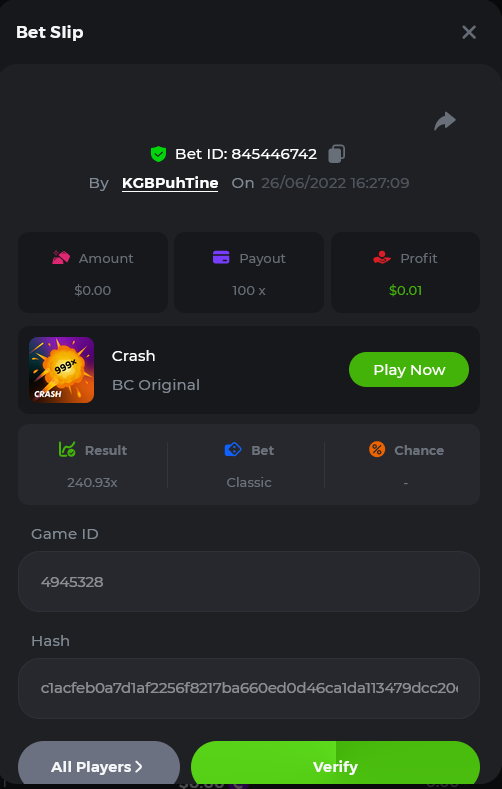Screen dimensions: 502x789
Task: Click the green verified shield icon
Action: pos(158,153)
